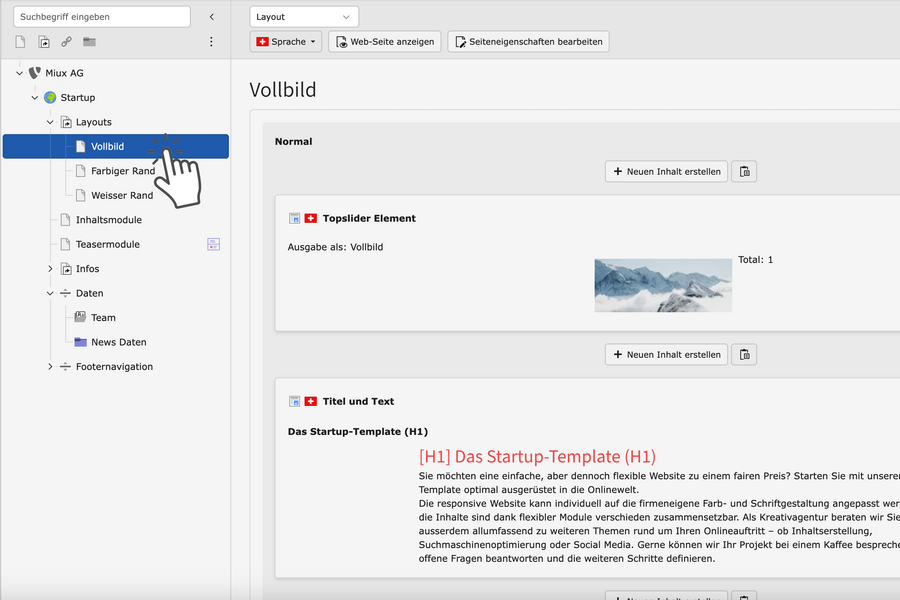Screen dimensions: 900x600
Task: Expand the Infos tree node
Action: point(50,268)
